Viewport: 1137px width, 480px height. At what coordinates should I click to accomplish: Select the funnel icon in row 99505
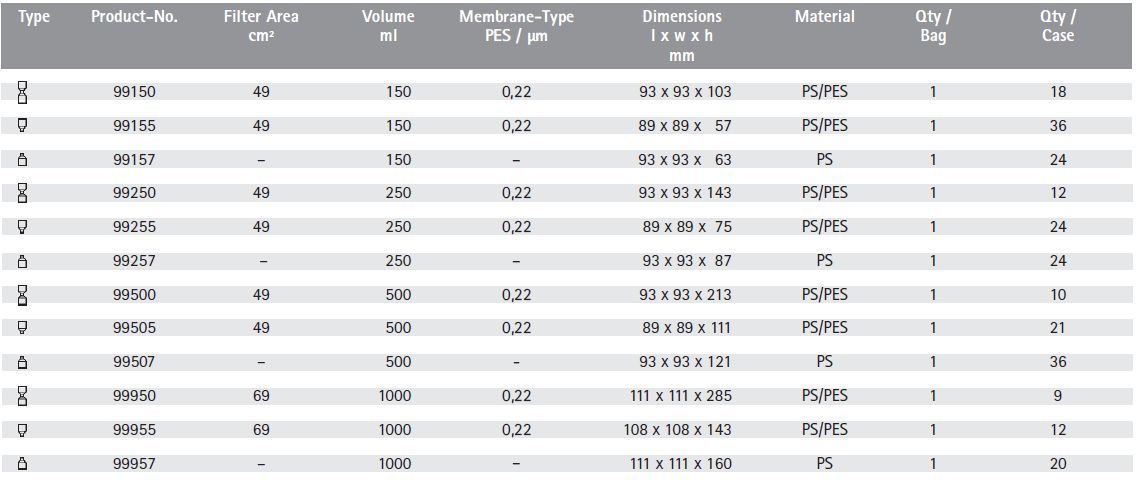coord(22,328)
